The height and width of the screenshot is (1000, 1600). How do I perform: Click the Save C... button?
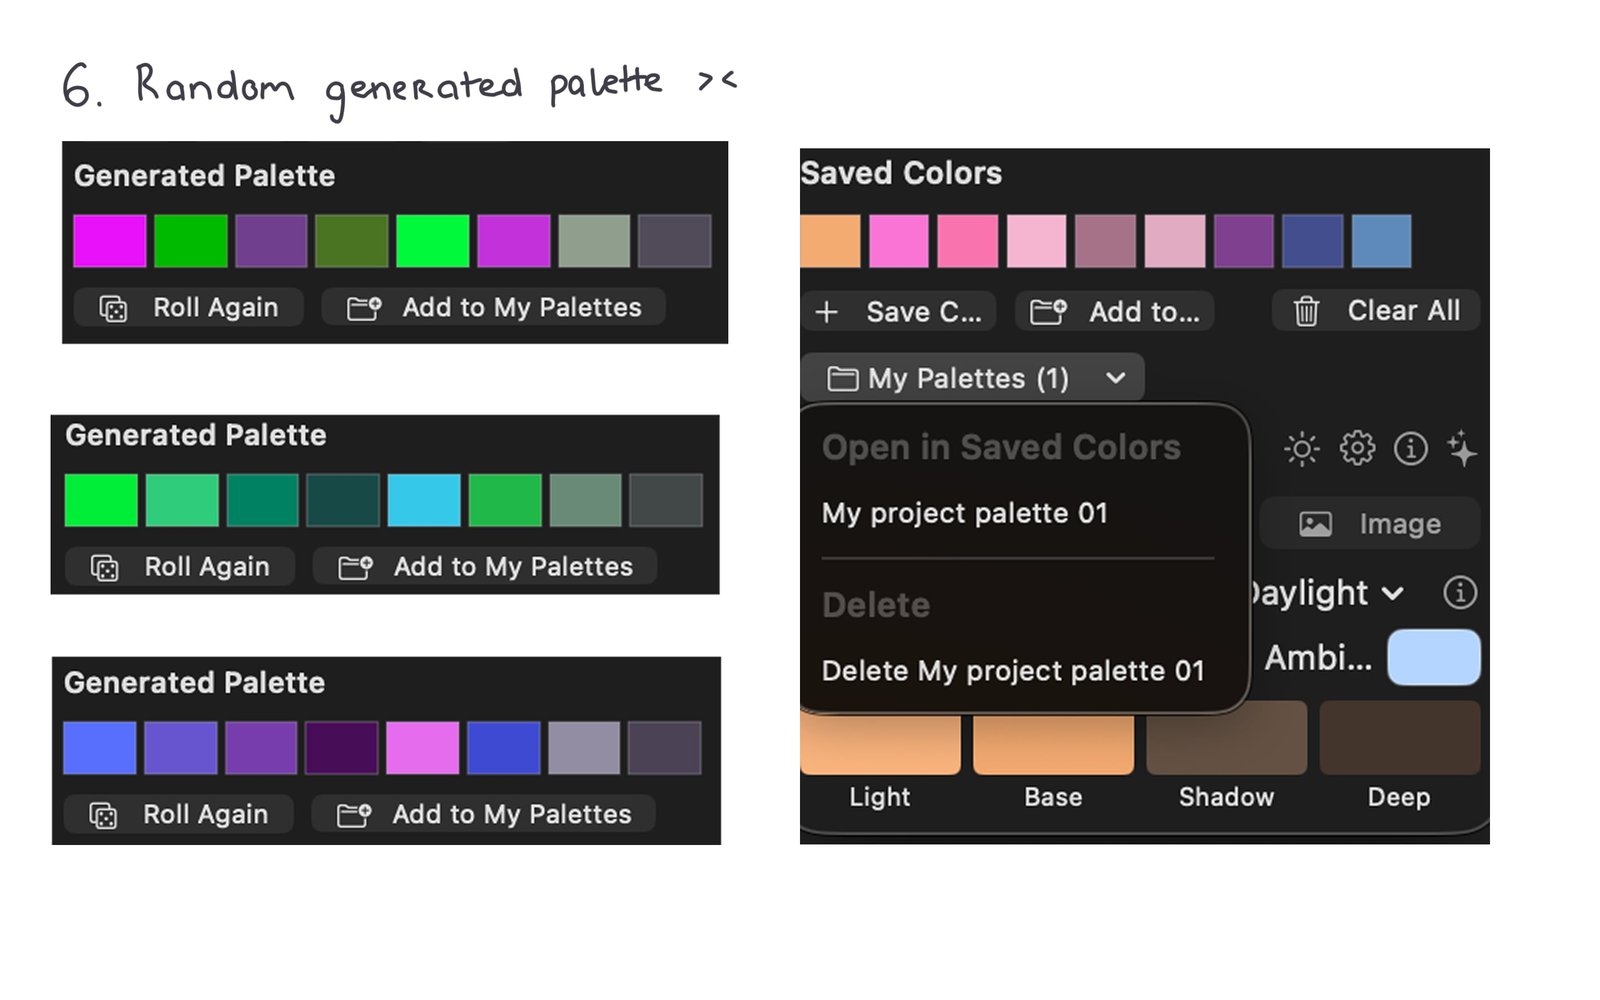(899, 312)
